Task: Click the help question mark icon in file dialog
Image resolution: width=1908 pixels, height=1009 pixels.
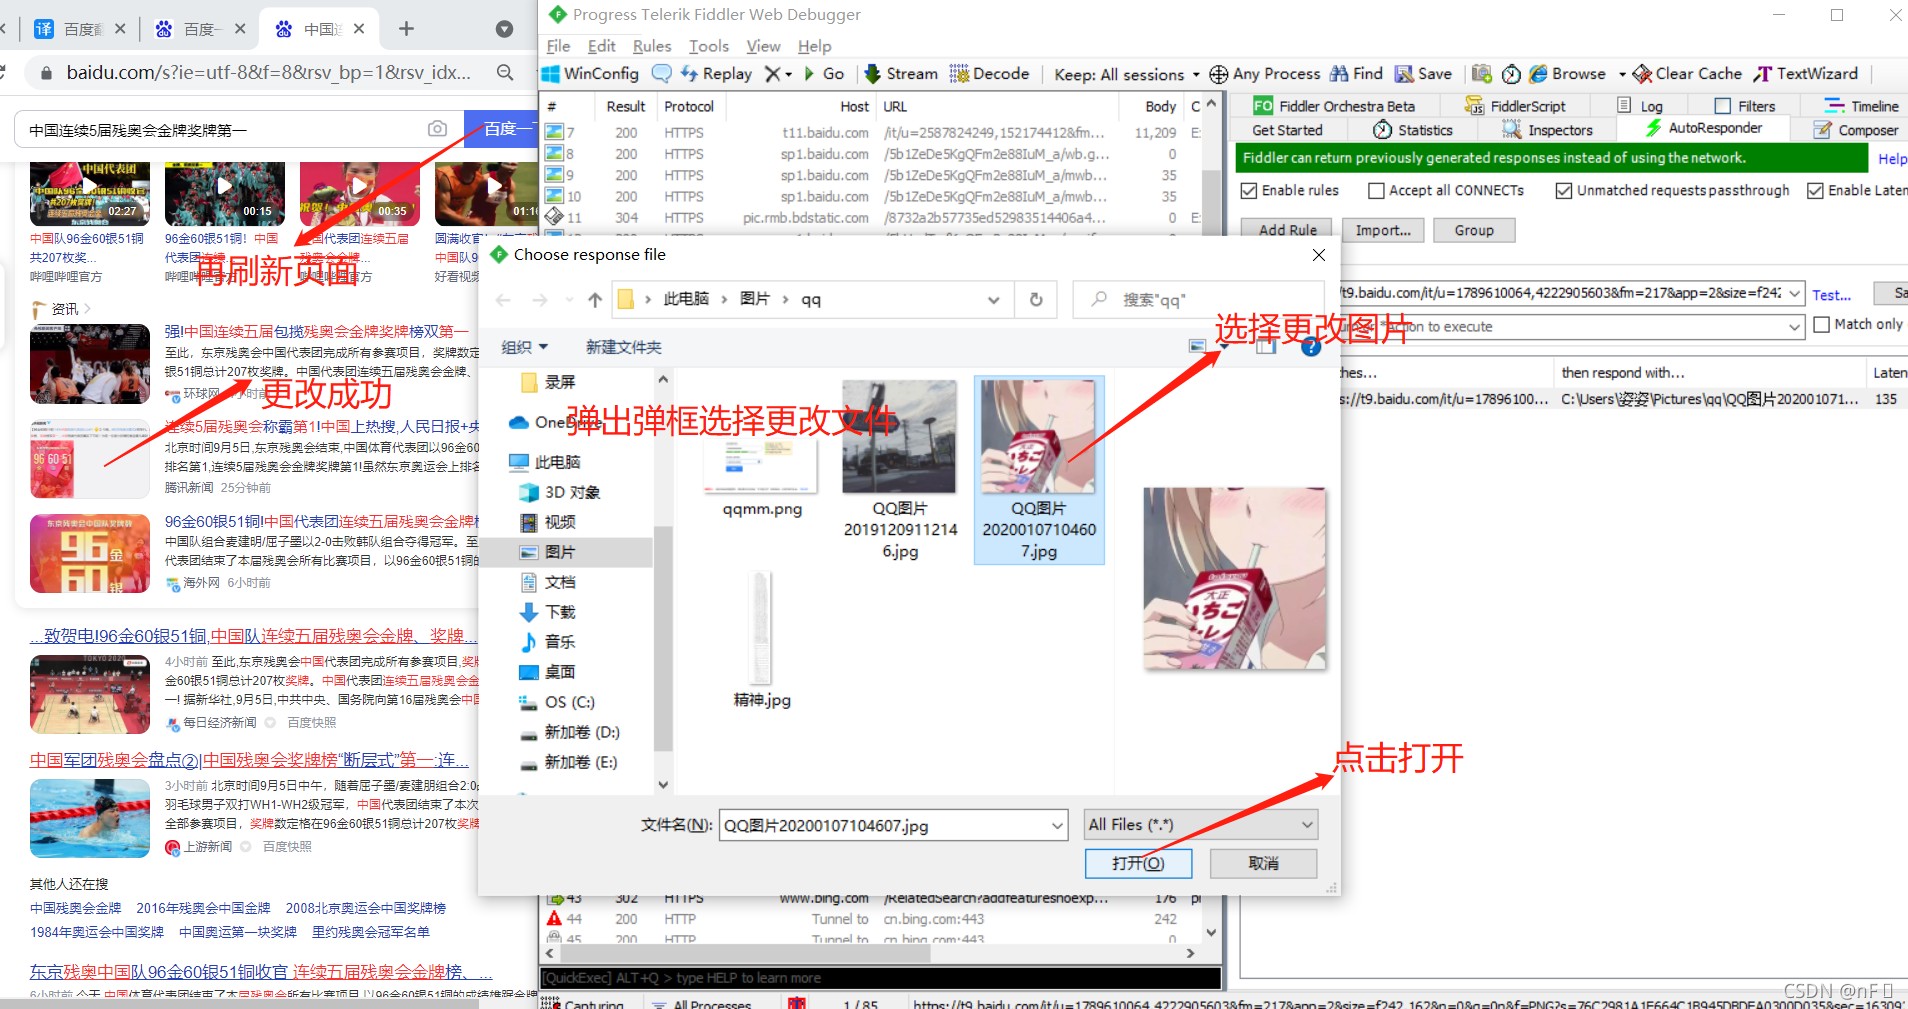Action: pos(1311,347)
